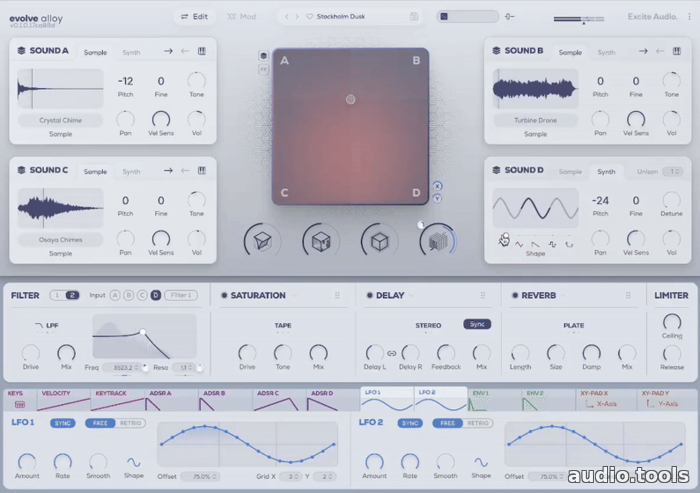Click the output volume slider
Viewport: 700px width, 493px height.
[579, 19]
